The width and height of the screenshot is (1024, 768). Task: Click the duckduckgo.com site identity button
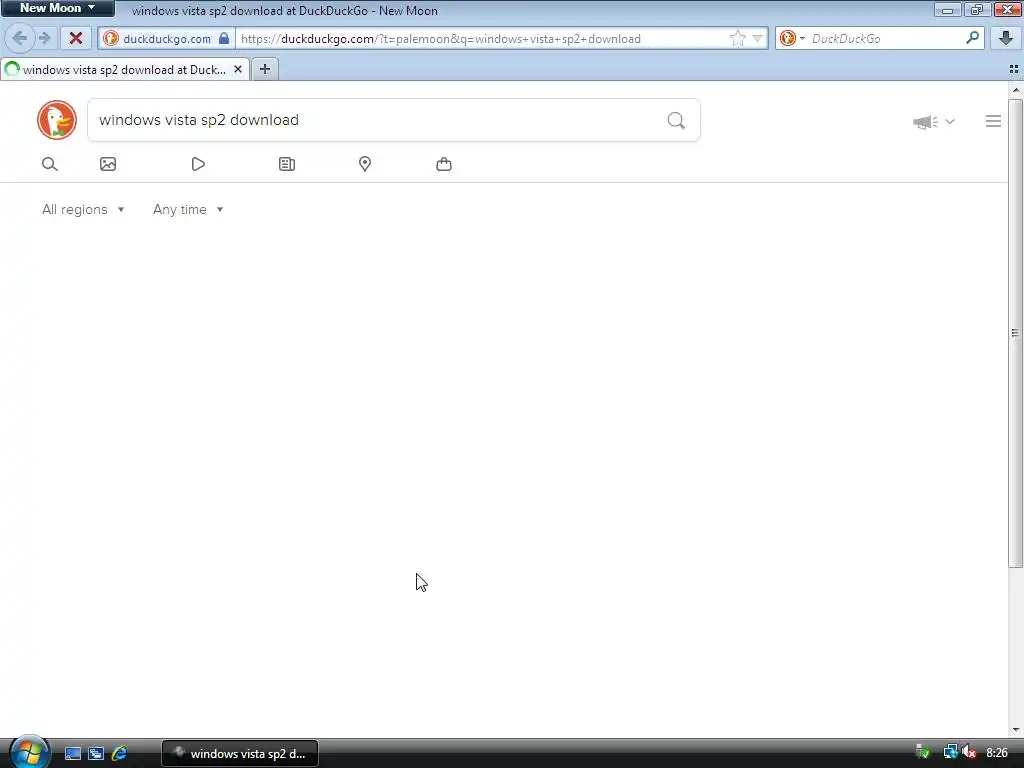click(167, 39)
